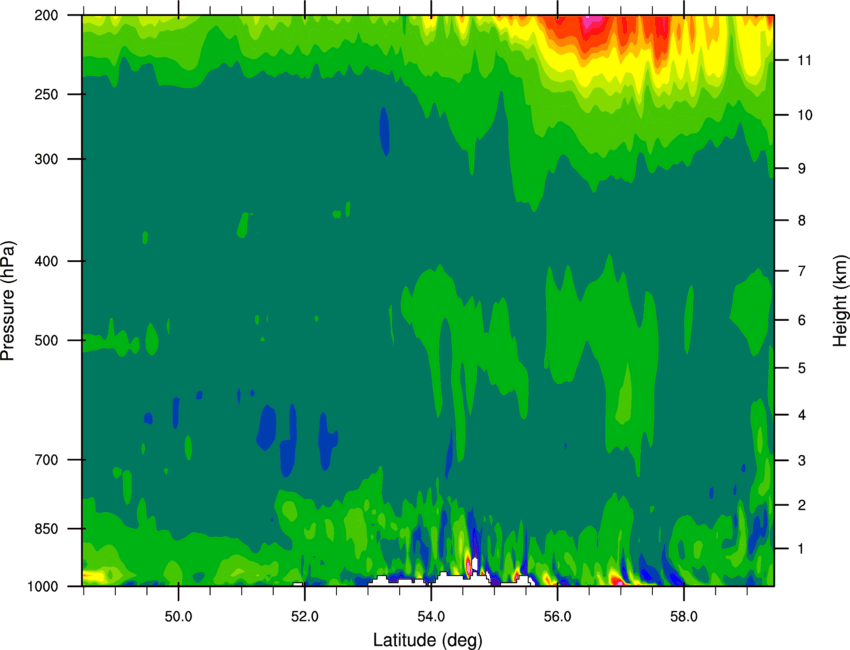Pick the 5 km height label
Viewport: 850px width, 650px height.
coord(801,368)
